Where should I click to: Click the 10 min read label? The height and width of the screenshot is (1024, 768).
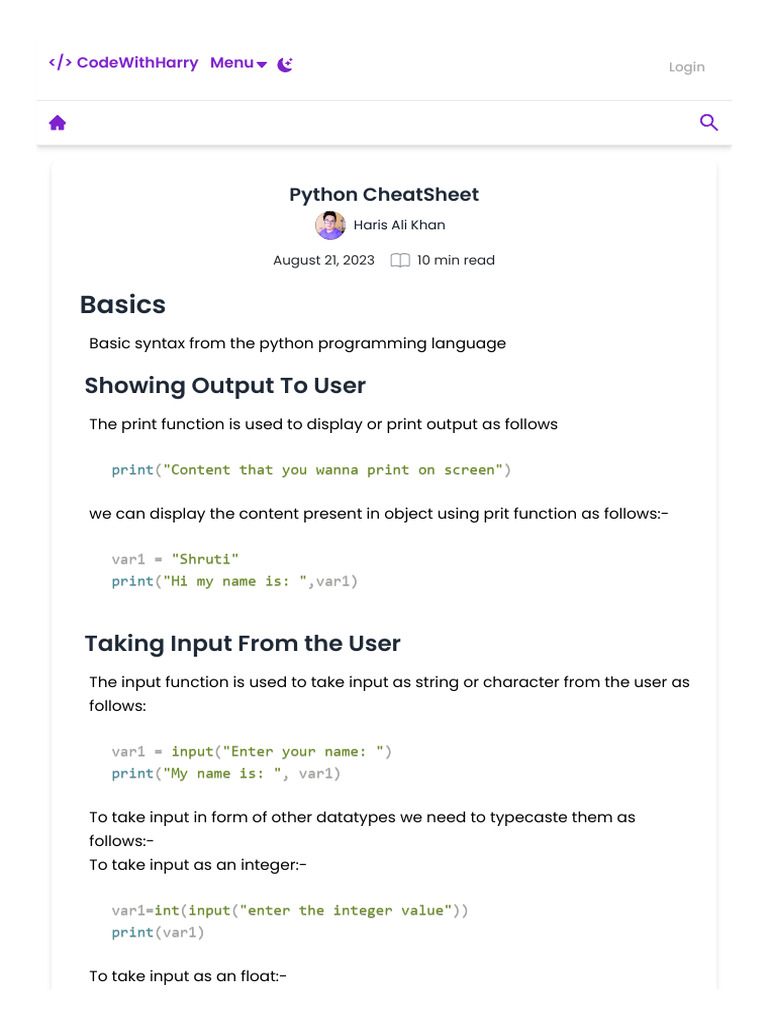455,260
